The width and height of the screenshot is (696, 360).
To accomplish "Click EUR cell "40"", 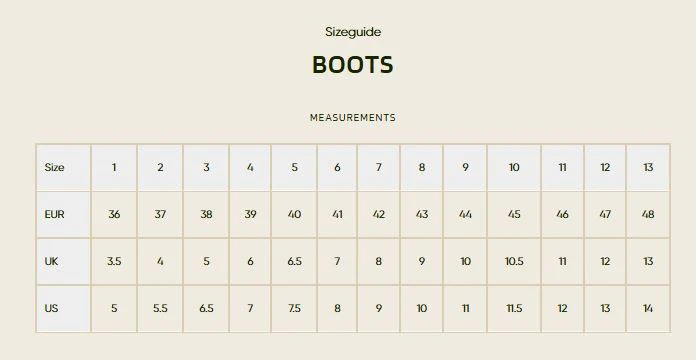I will pos(294,214).
